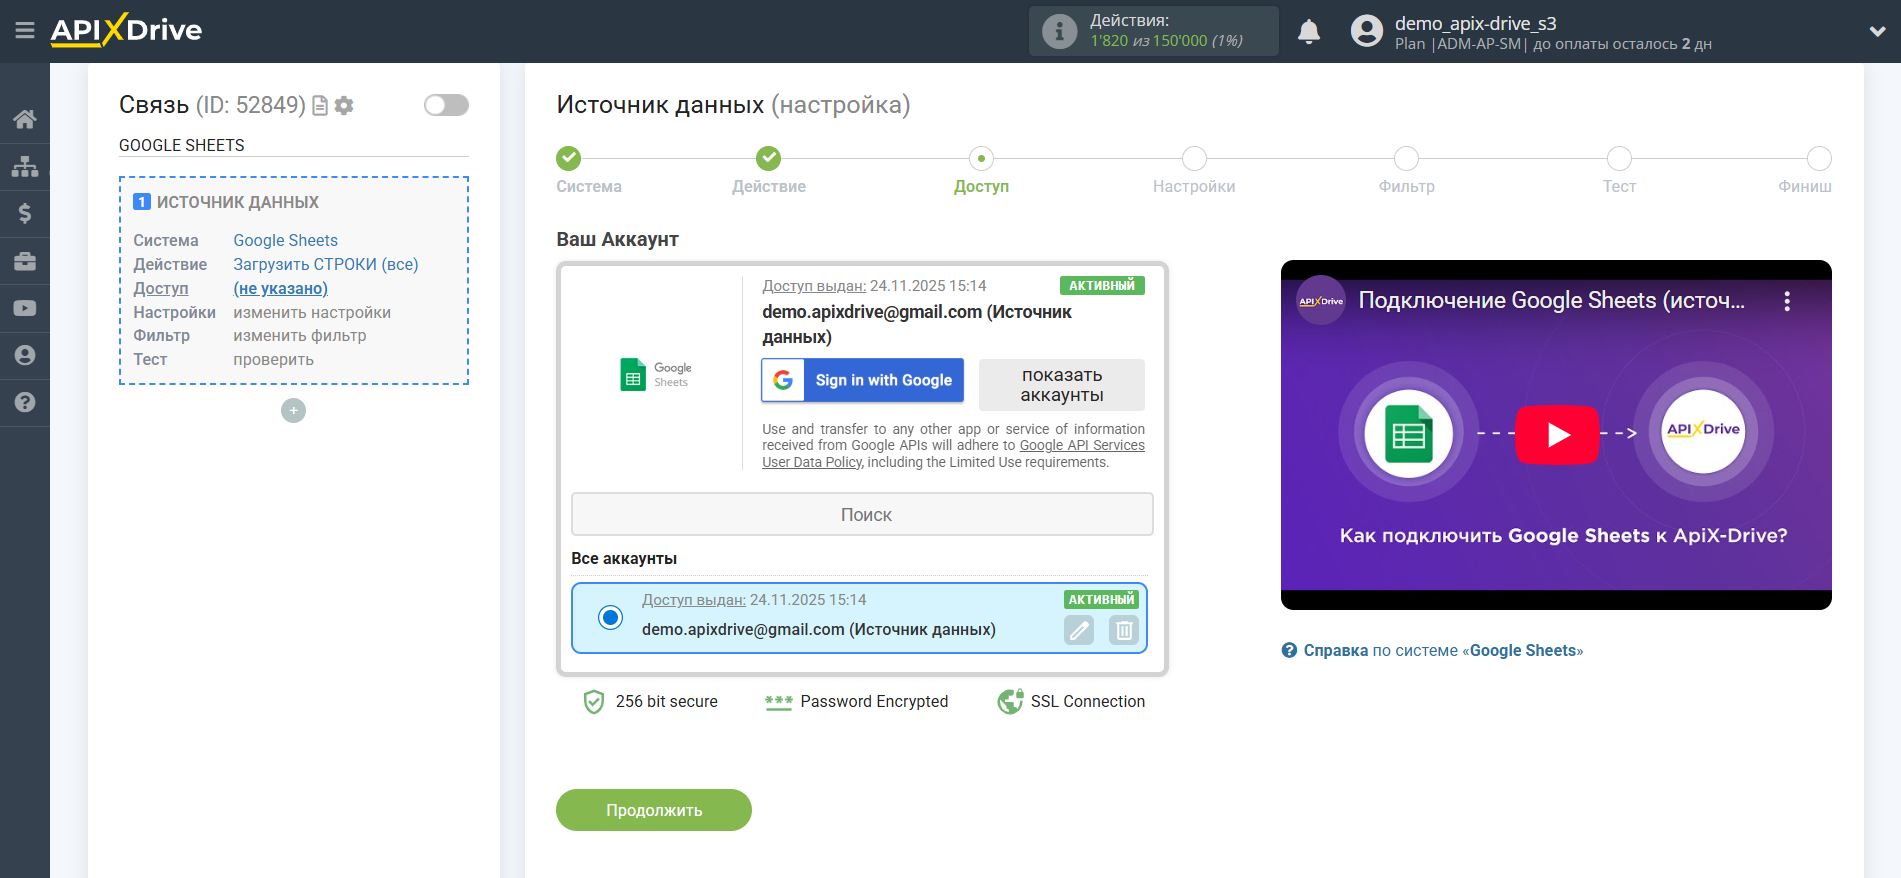Image resolution: width=1901 pixels, height=878 pixels.
Task: Open Справка по системе Google Sheets link
Action: click(1443, 650)
